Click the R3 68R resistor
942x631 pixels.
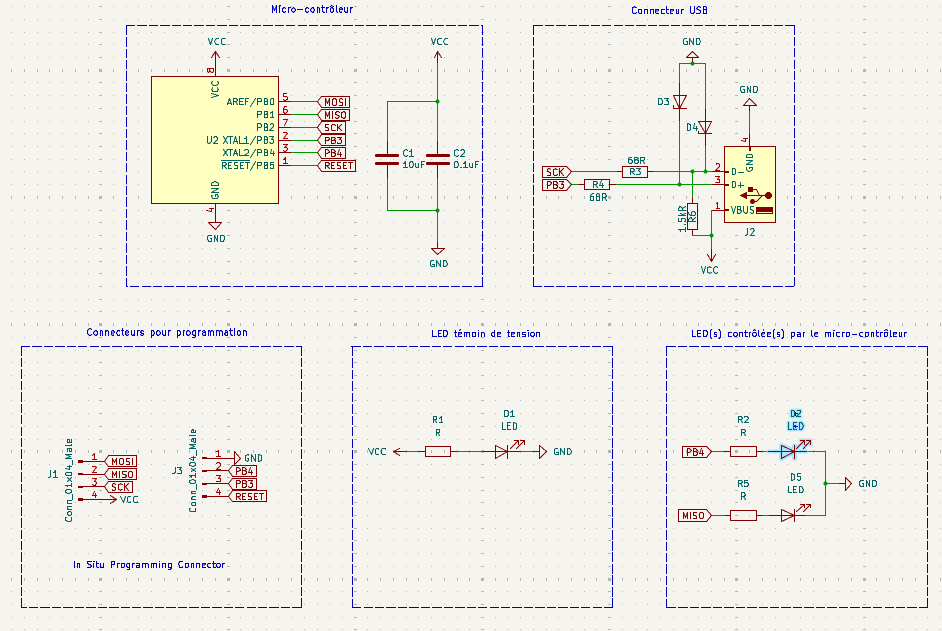point(634,172)
